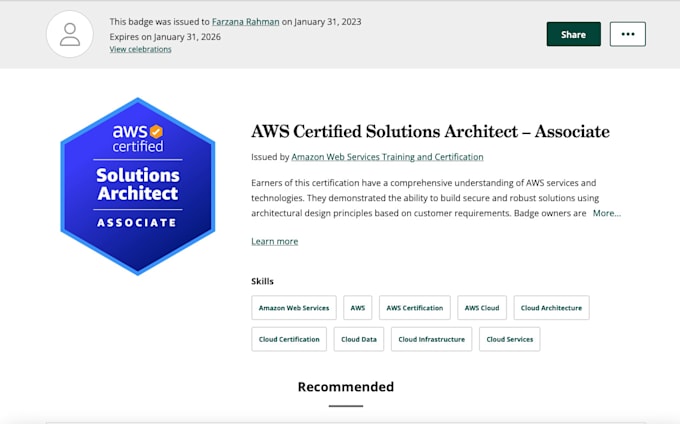Select the Cloud Certification skill tag
This screenshot has height=424, width=680.
pyautogui.click(x=289, y=339)
